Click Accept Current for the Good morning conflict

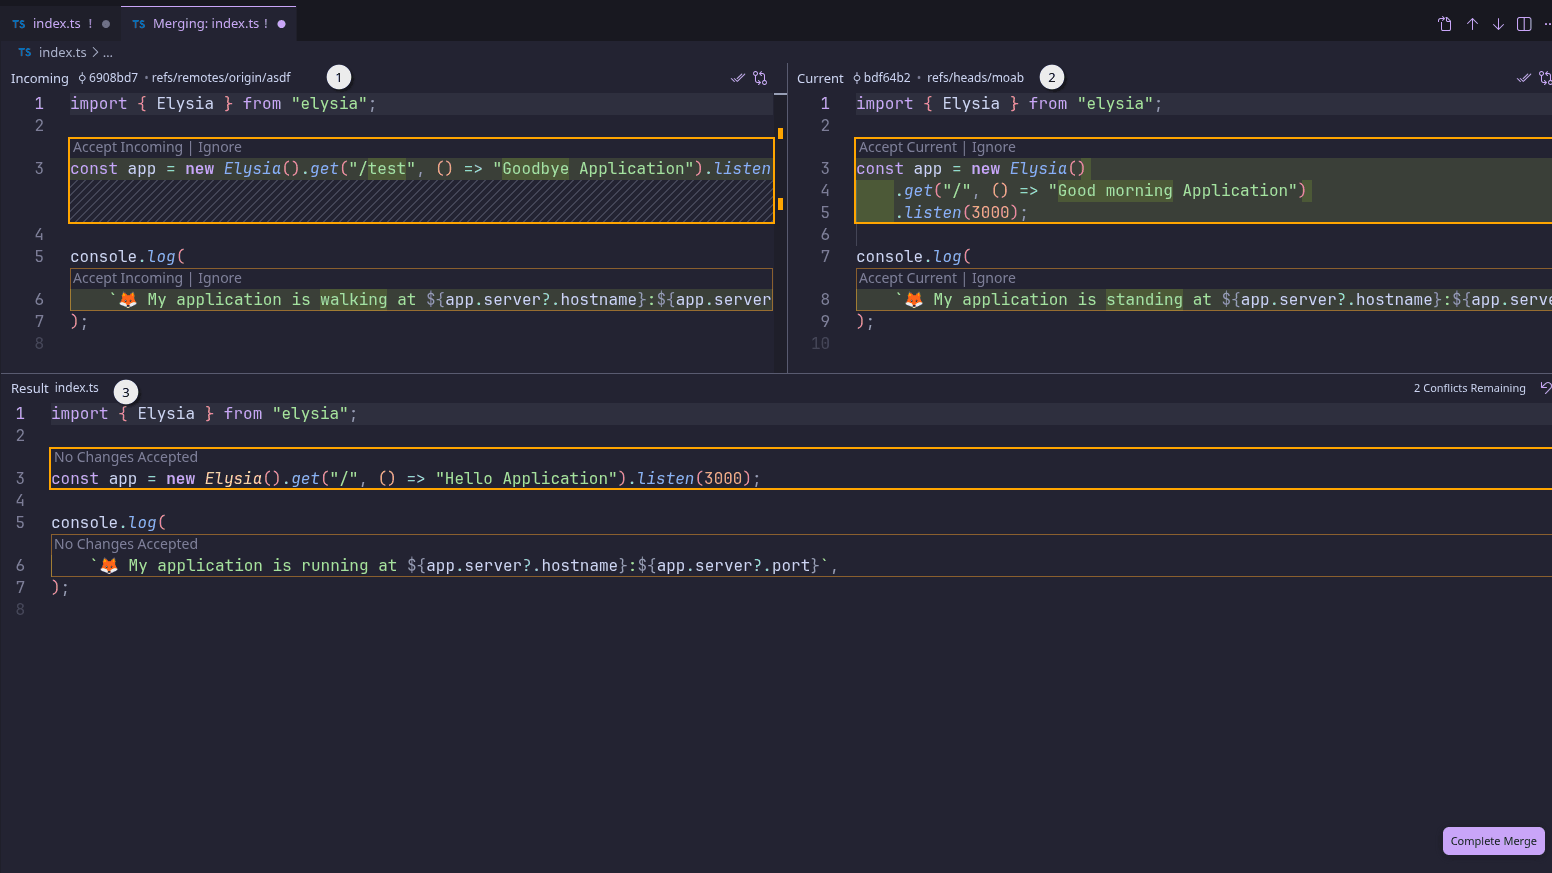(x=908, y=147)
